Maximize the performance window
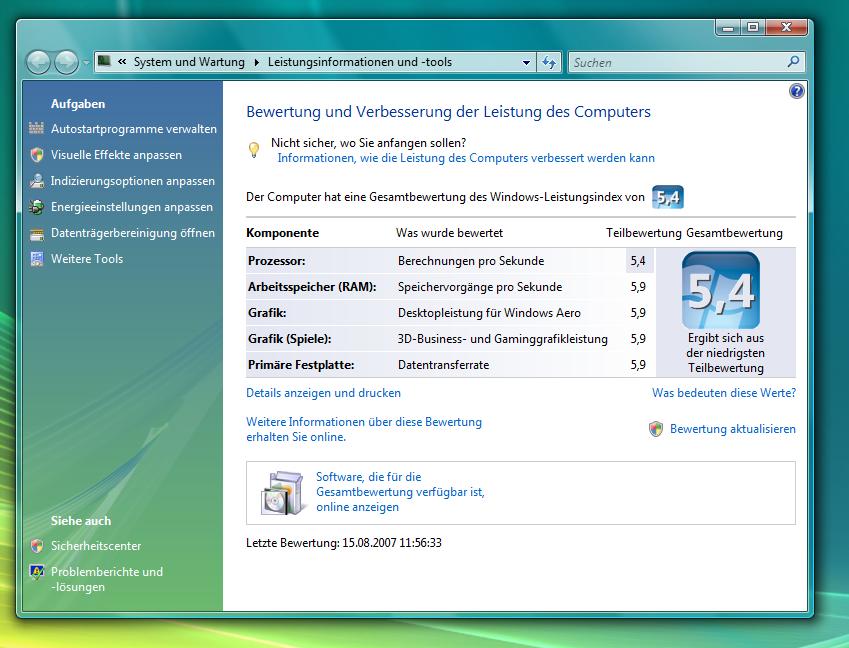The width and height of the screenshot is (849, 648). click(753, 27)
